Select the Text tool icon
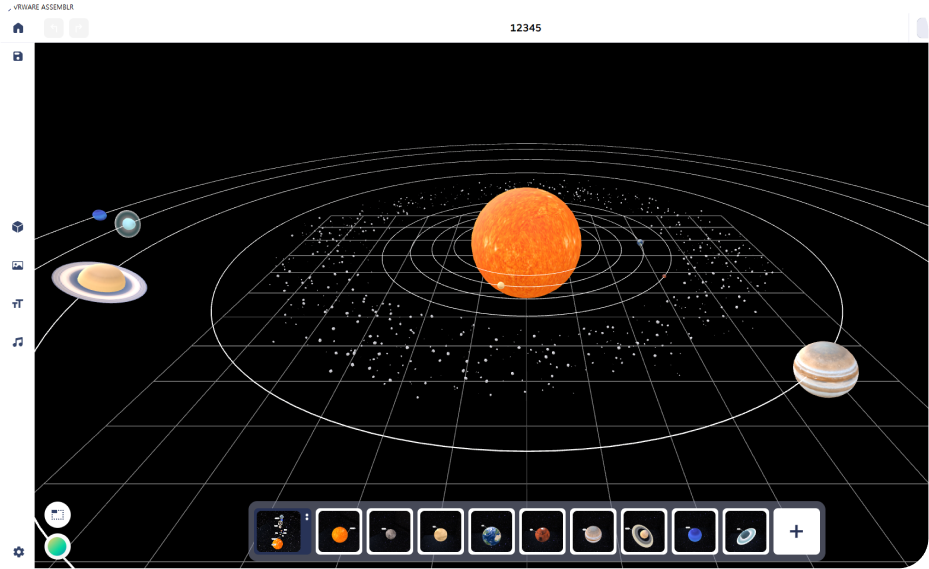The width and height of the screenshot is (929, 569). (x=17, y=304)
